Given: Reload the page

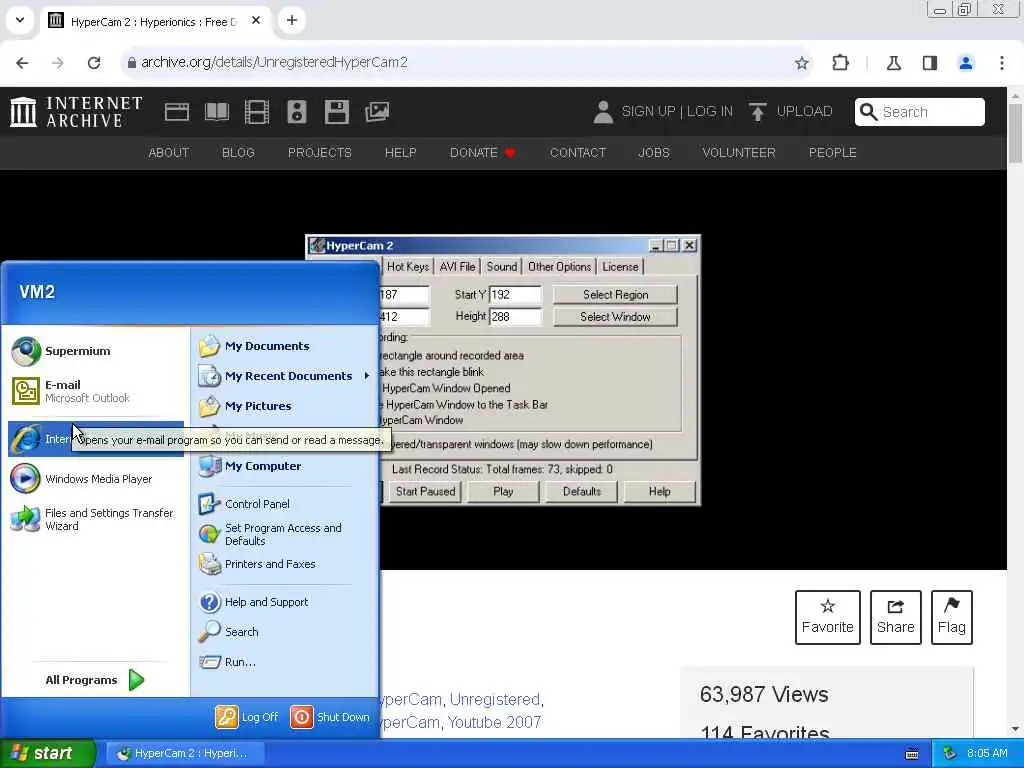Looking at the screenshot, I should click(94, 63).
